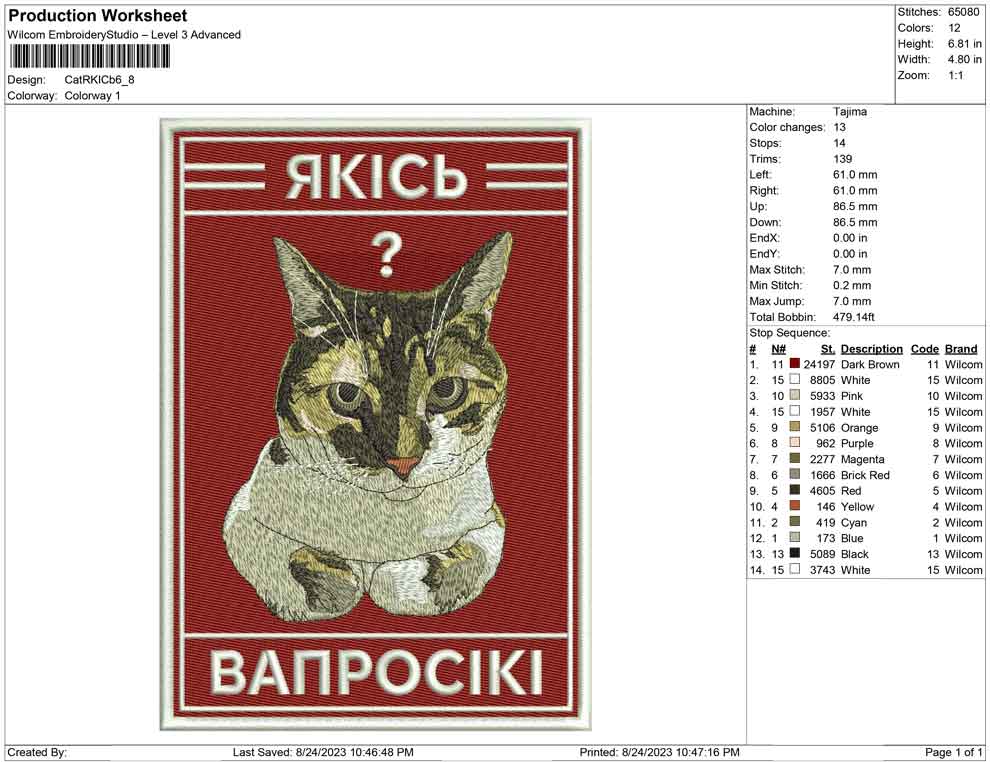Click the Colorway 1 field
Viewport: 990px width, 762px height.
[96, 96]
